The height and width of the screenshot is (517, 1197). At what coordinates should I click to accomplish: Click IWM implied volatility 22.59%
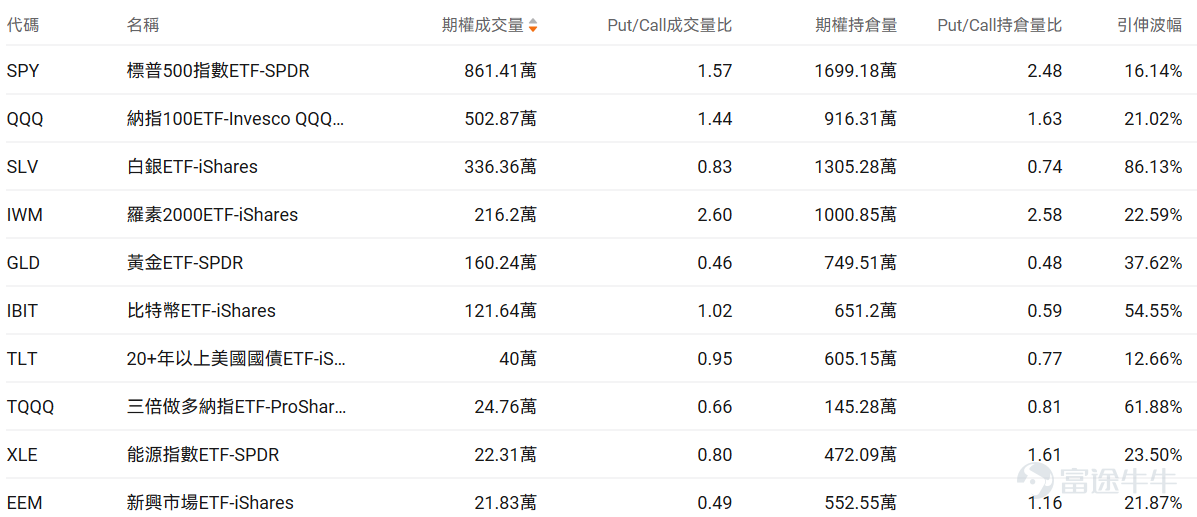(1153, 215)
